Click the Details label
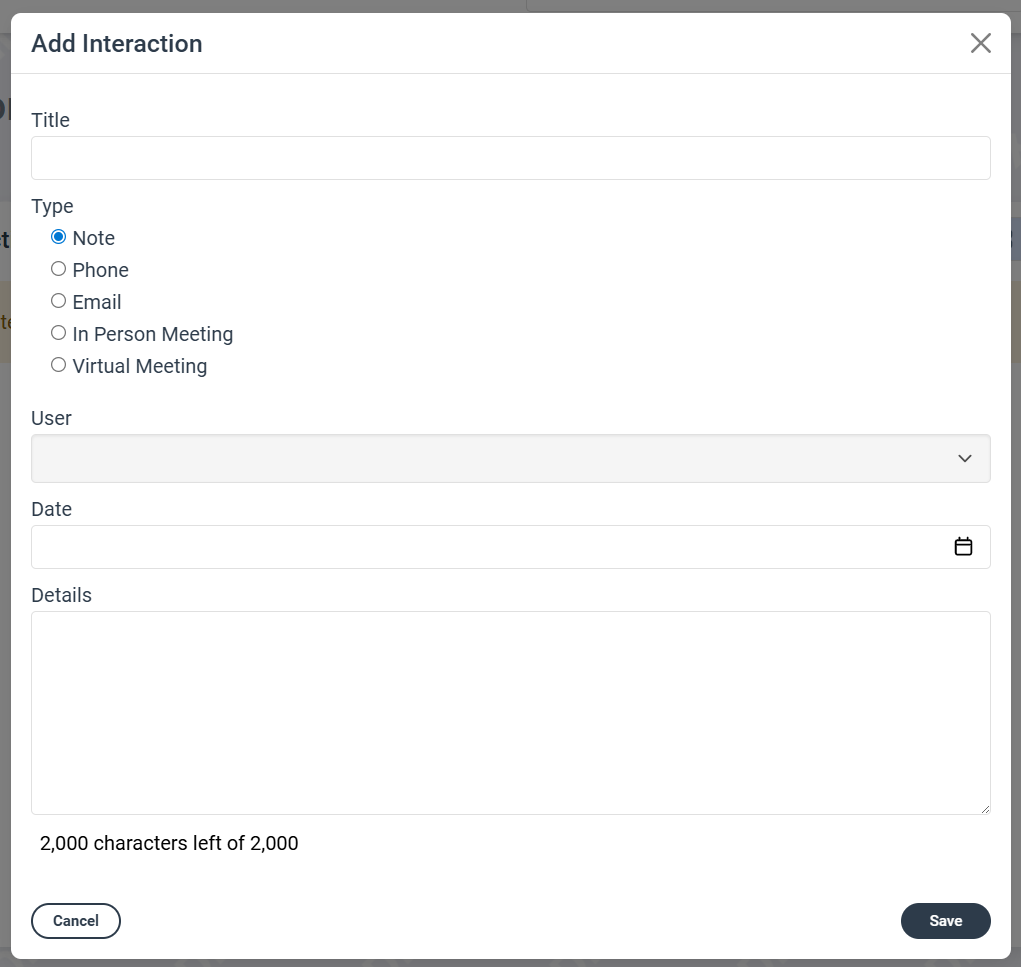The height and width of the screenshot is (967, 1021). (61, 595)
